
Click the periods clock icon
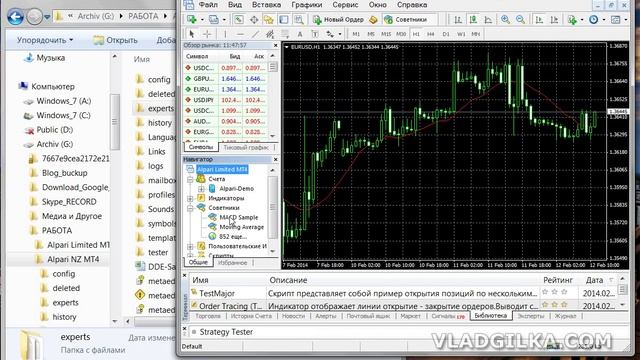(x=593, y=19)
